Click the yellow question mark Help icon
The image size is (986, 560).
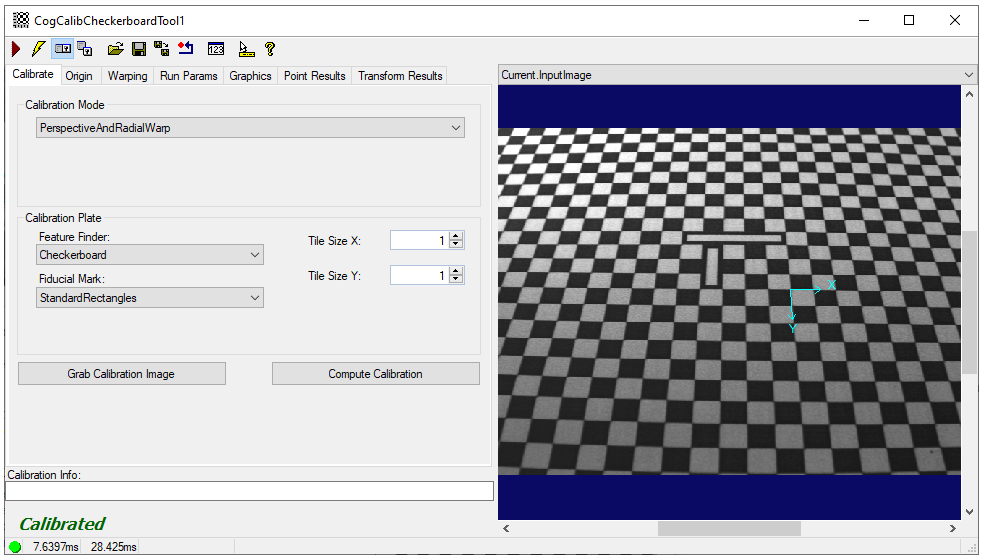269,48
